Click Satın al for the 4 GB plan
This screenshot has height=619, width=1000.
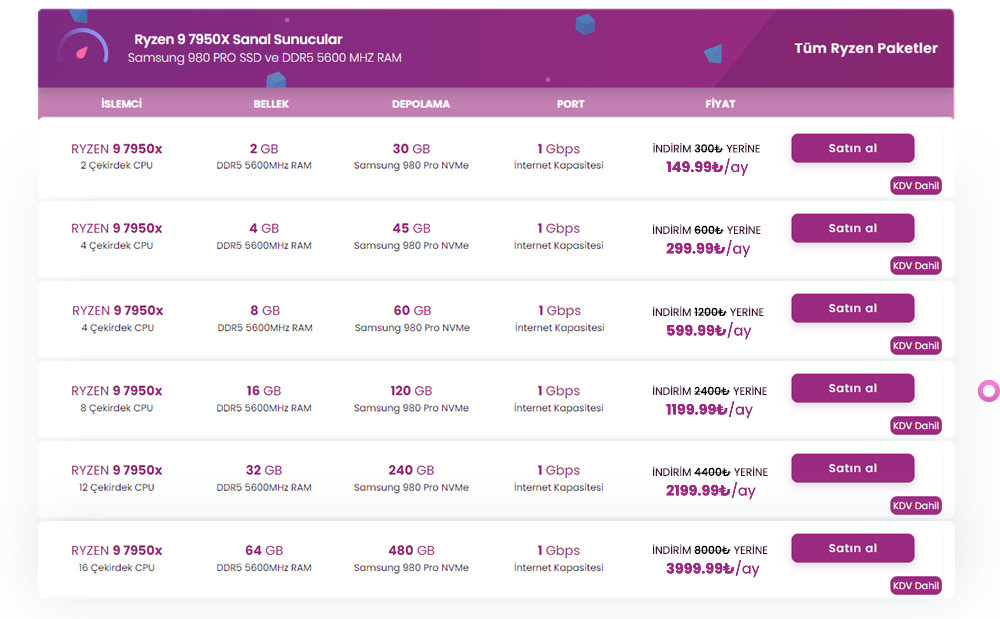[852, 228]
